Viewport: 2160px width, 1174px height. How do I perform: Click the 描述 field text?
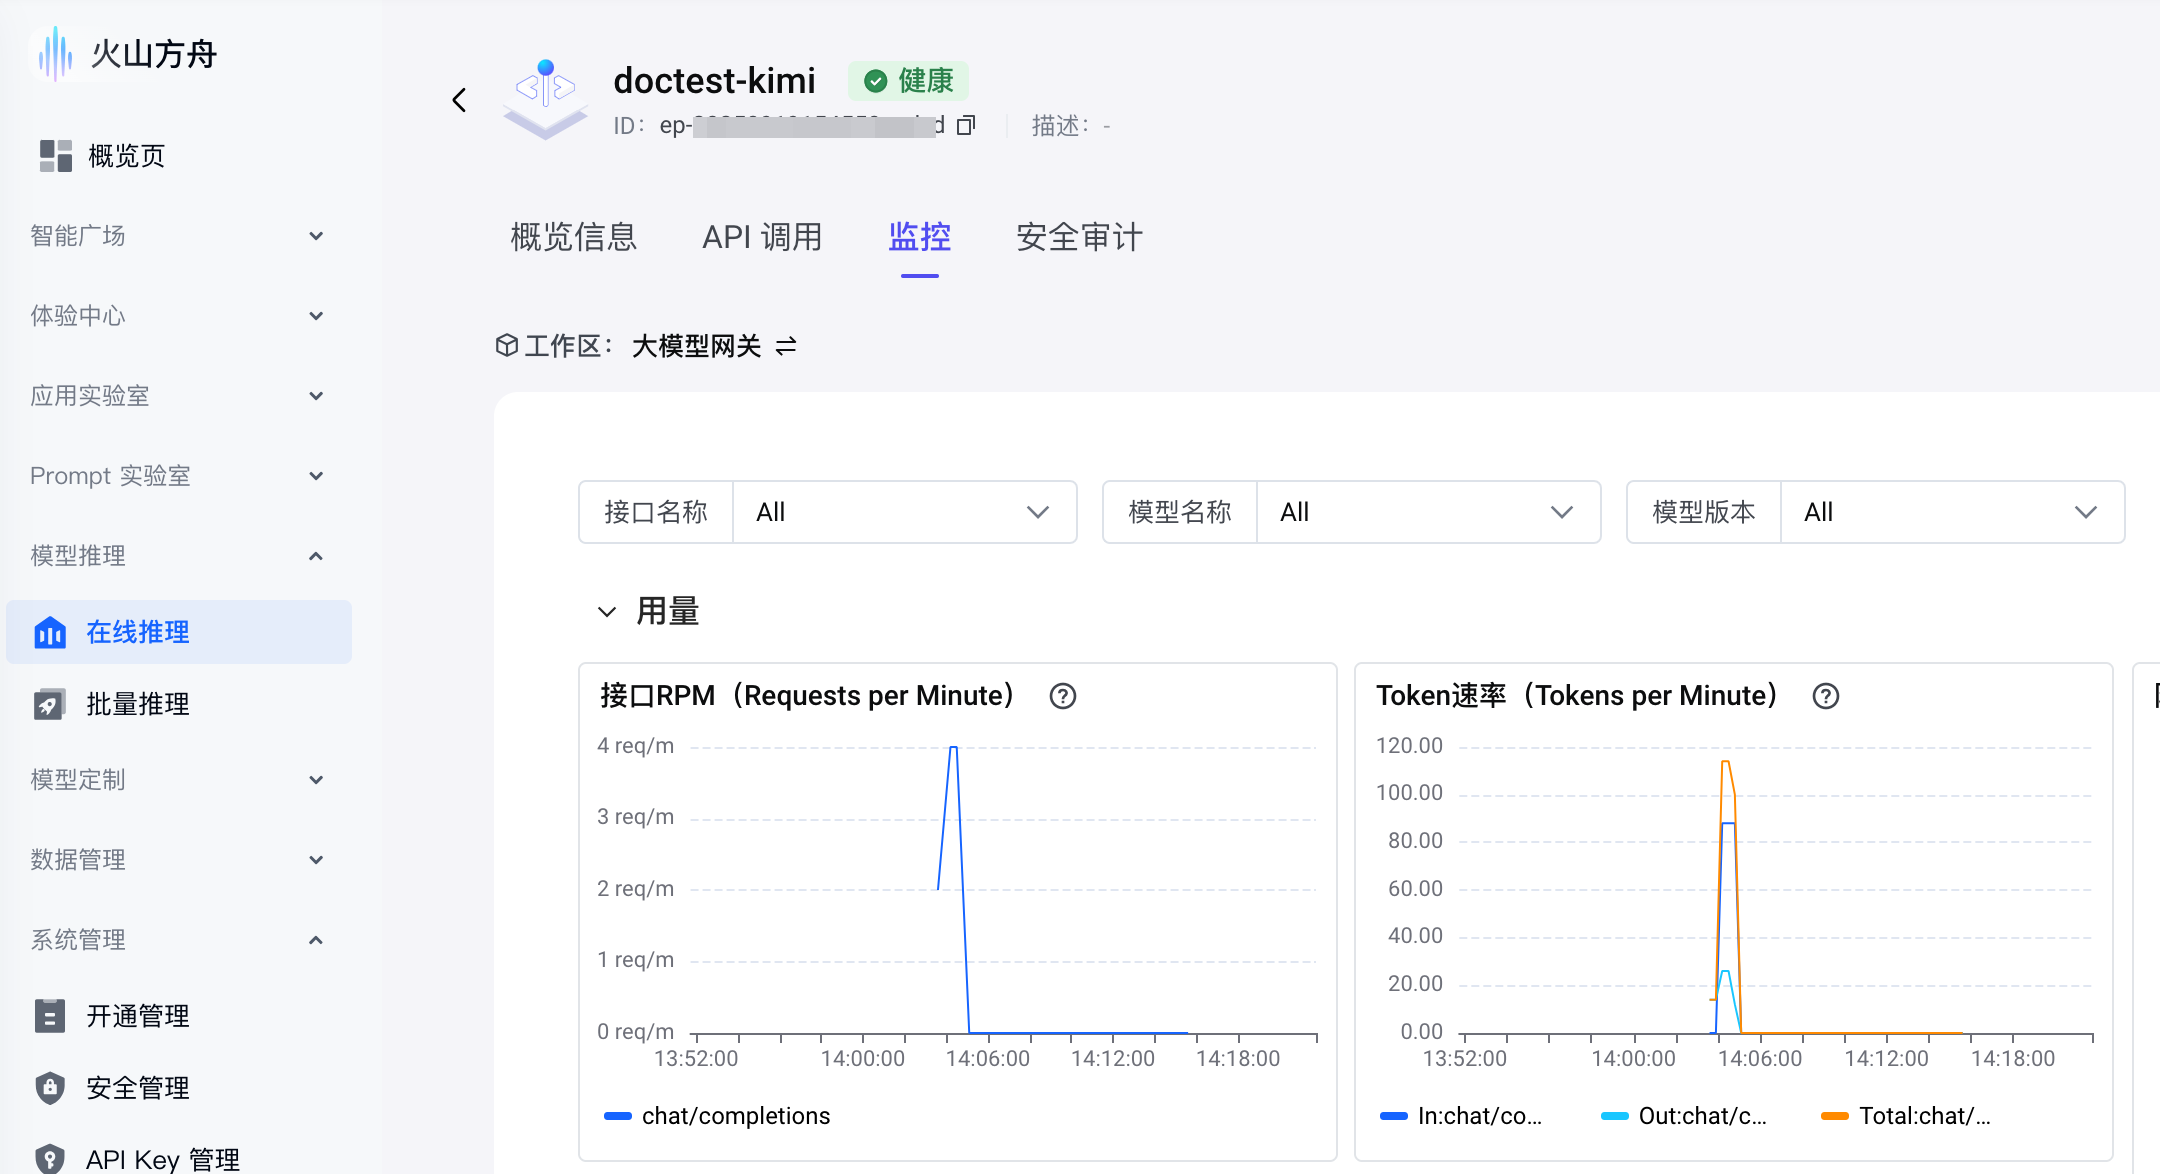(1071, 126)
